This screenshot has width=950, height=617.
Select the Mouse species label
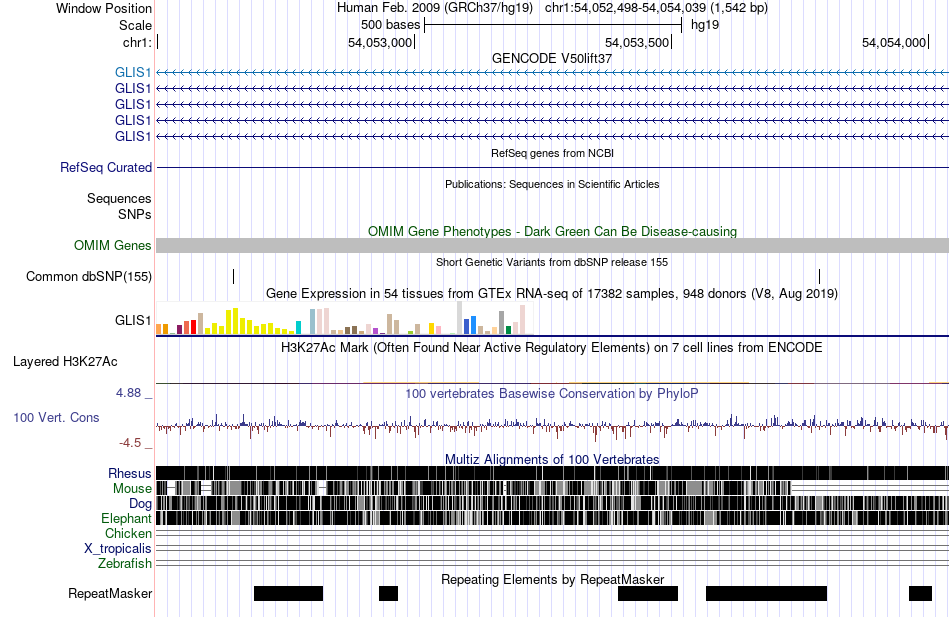pyautogui.click(x=132, y=489)
